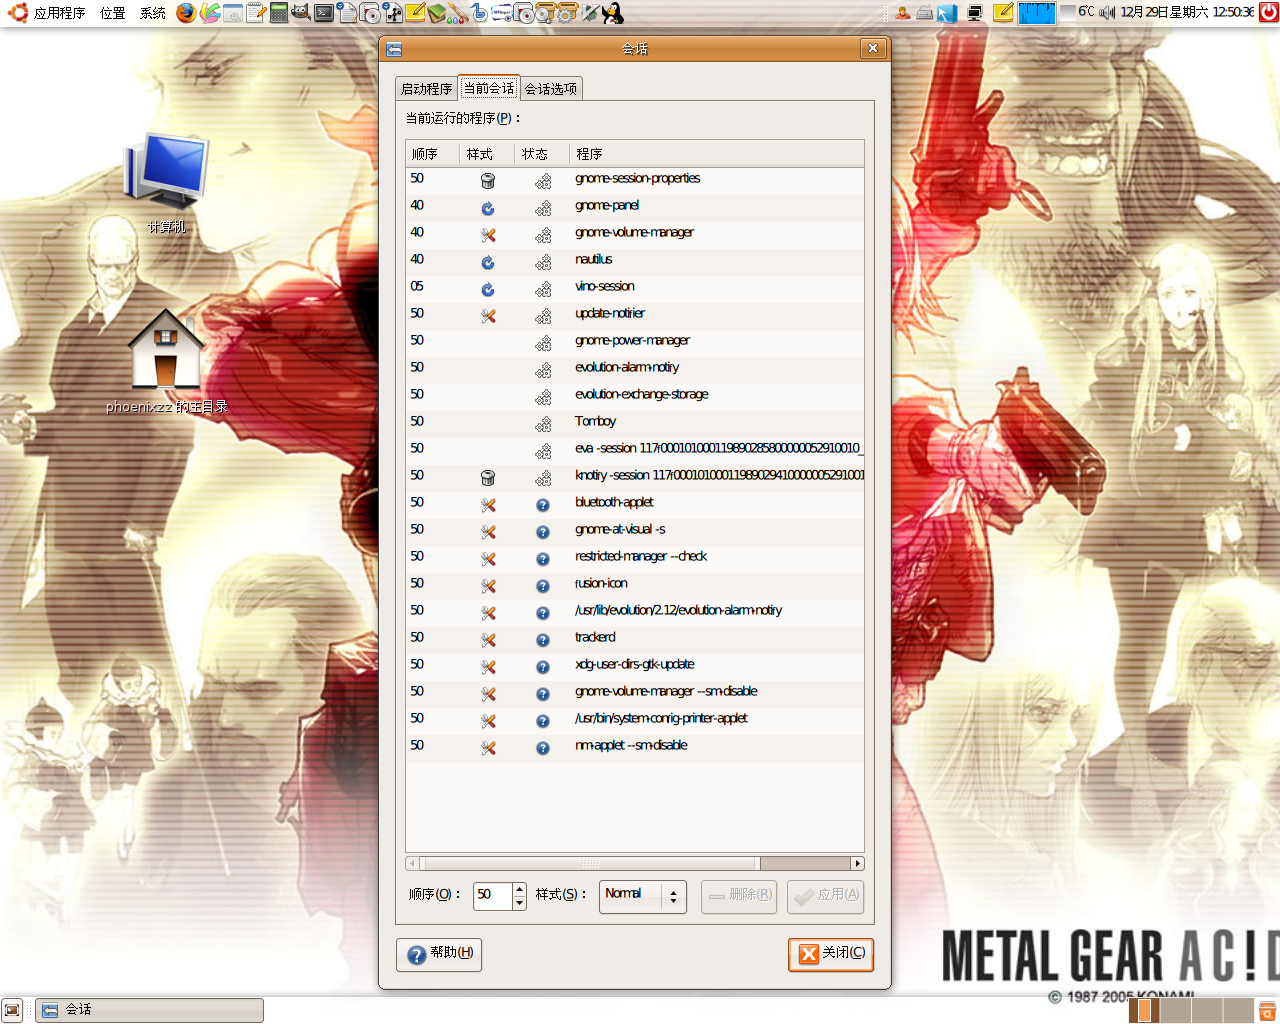This screenshot has height=1024, width=1280.
Task: Click the 顺序 value input field
Action: [492, 896]
